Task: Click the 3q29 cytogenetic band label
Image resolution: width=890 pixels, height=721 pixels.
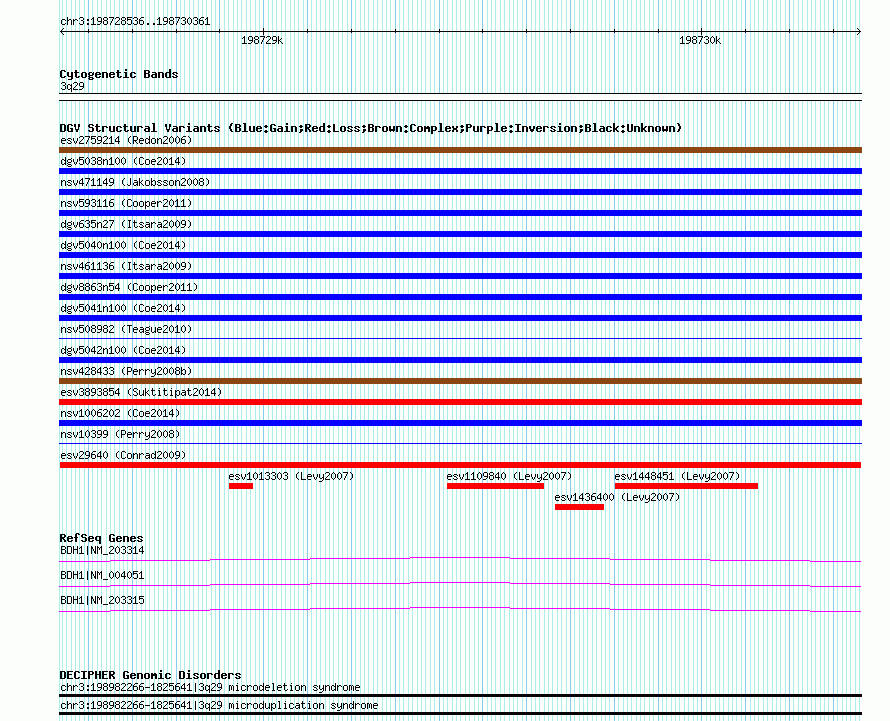Action: point(72,86)
